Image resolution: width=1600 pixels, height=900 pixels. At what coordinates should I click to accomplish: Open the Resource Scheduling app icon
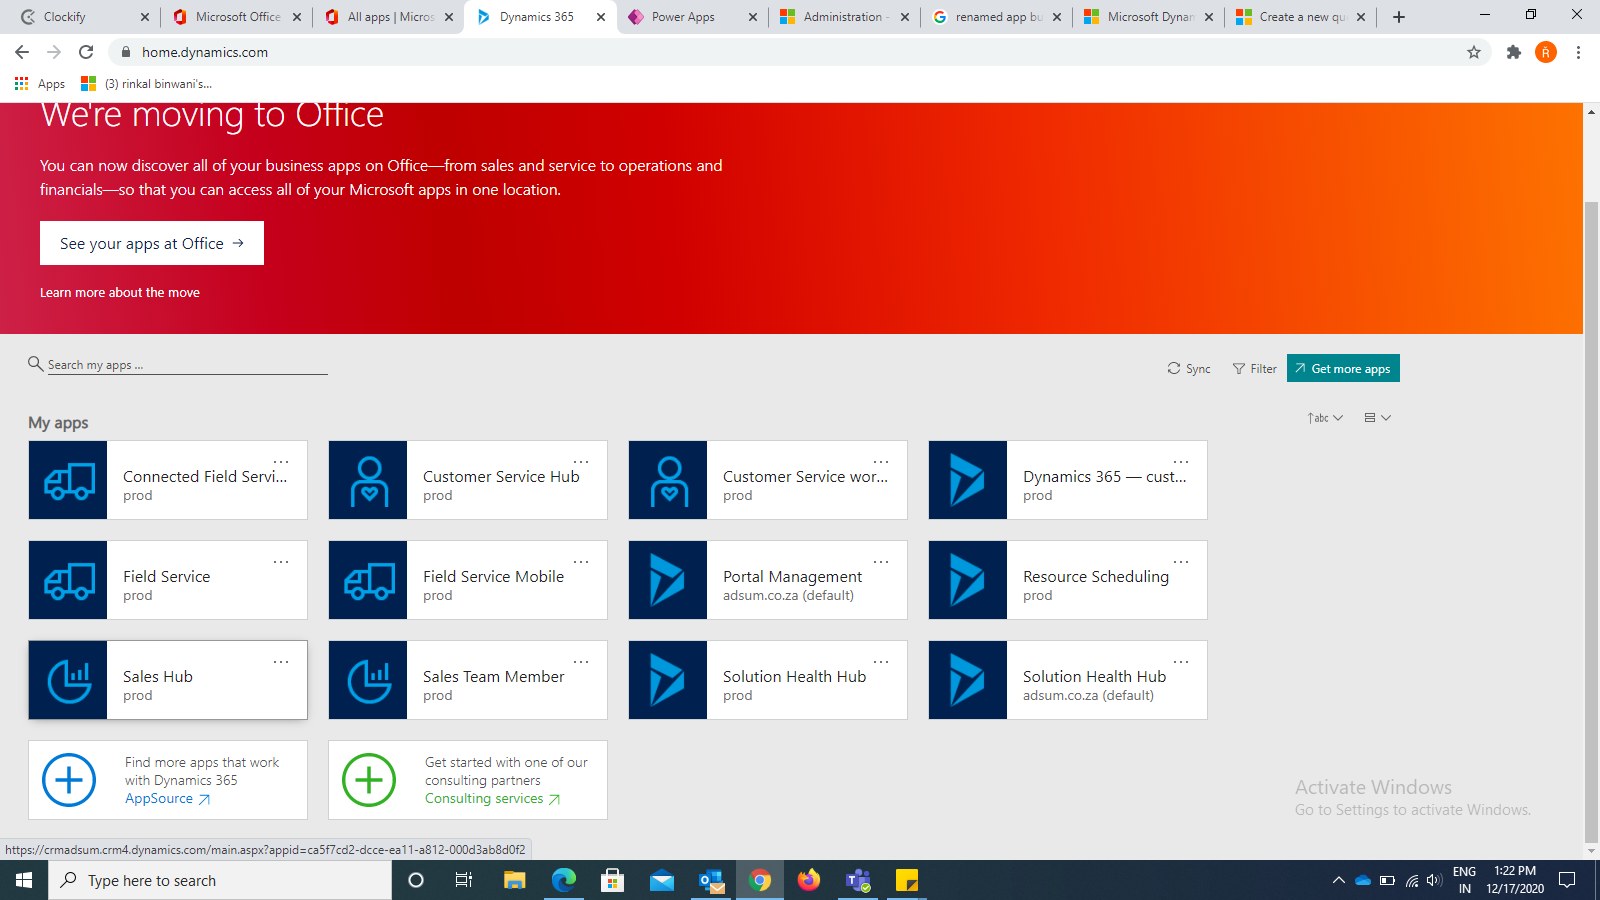point(968,580)
